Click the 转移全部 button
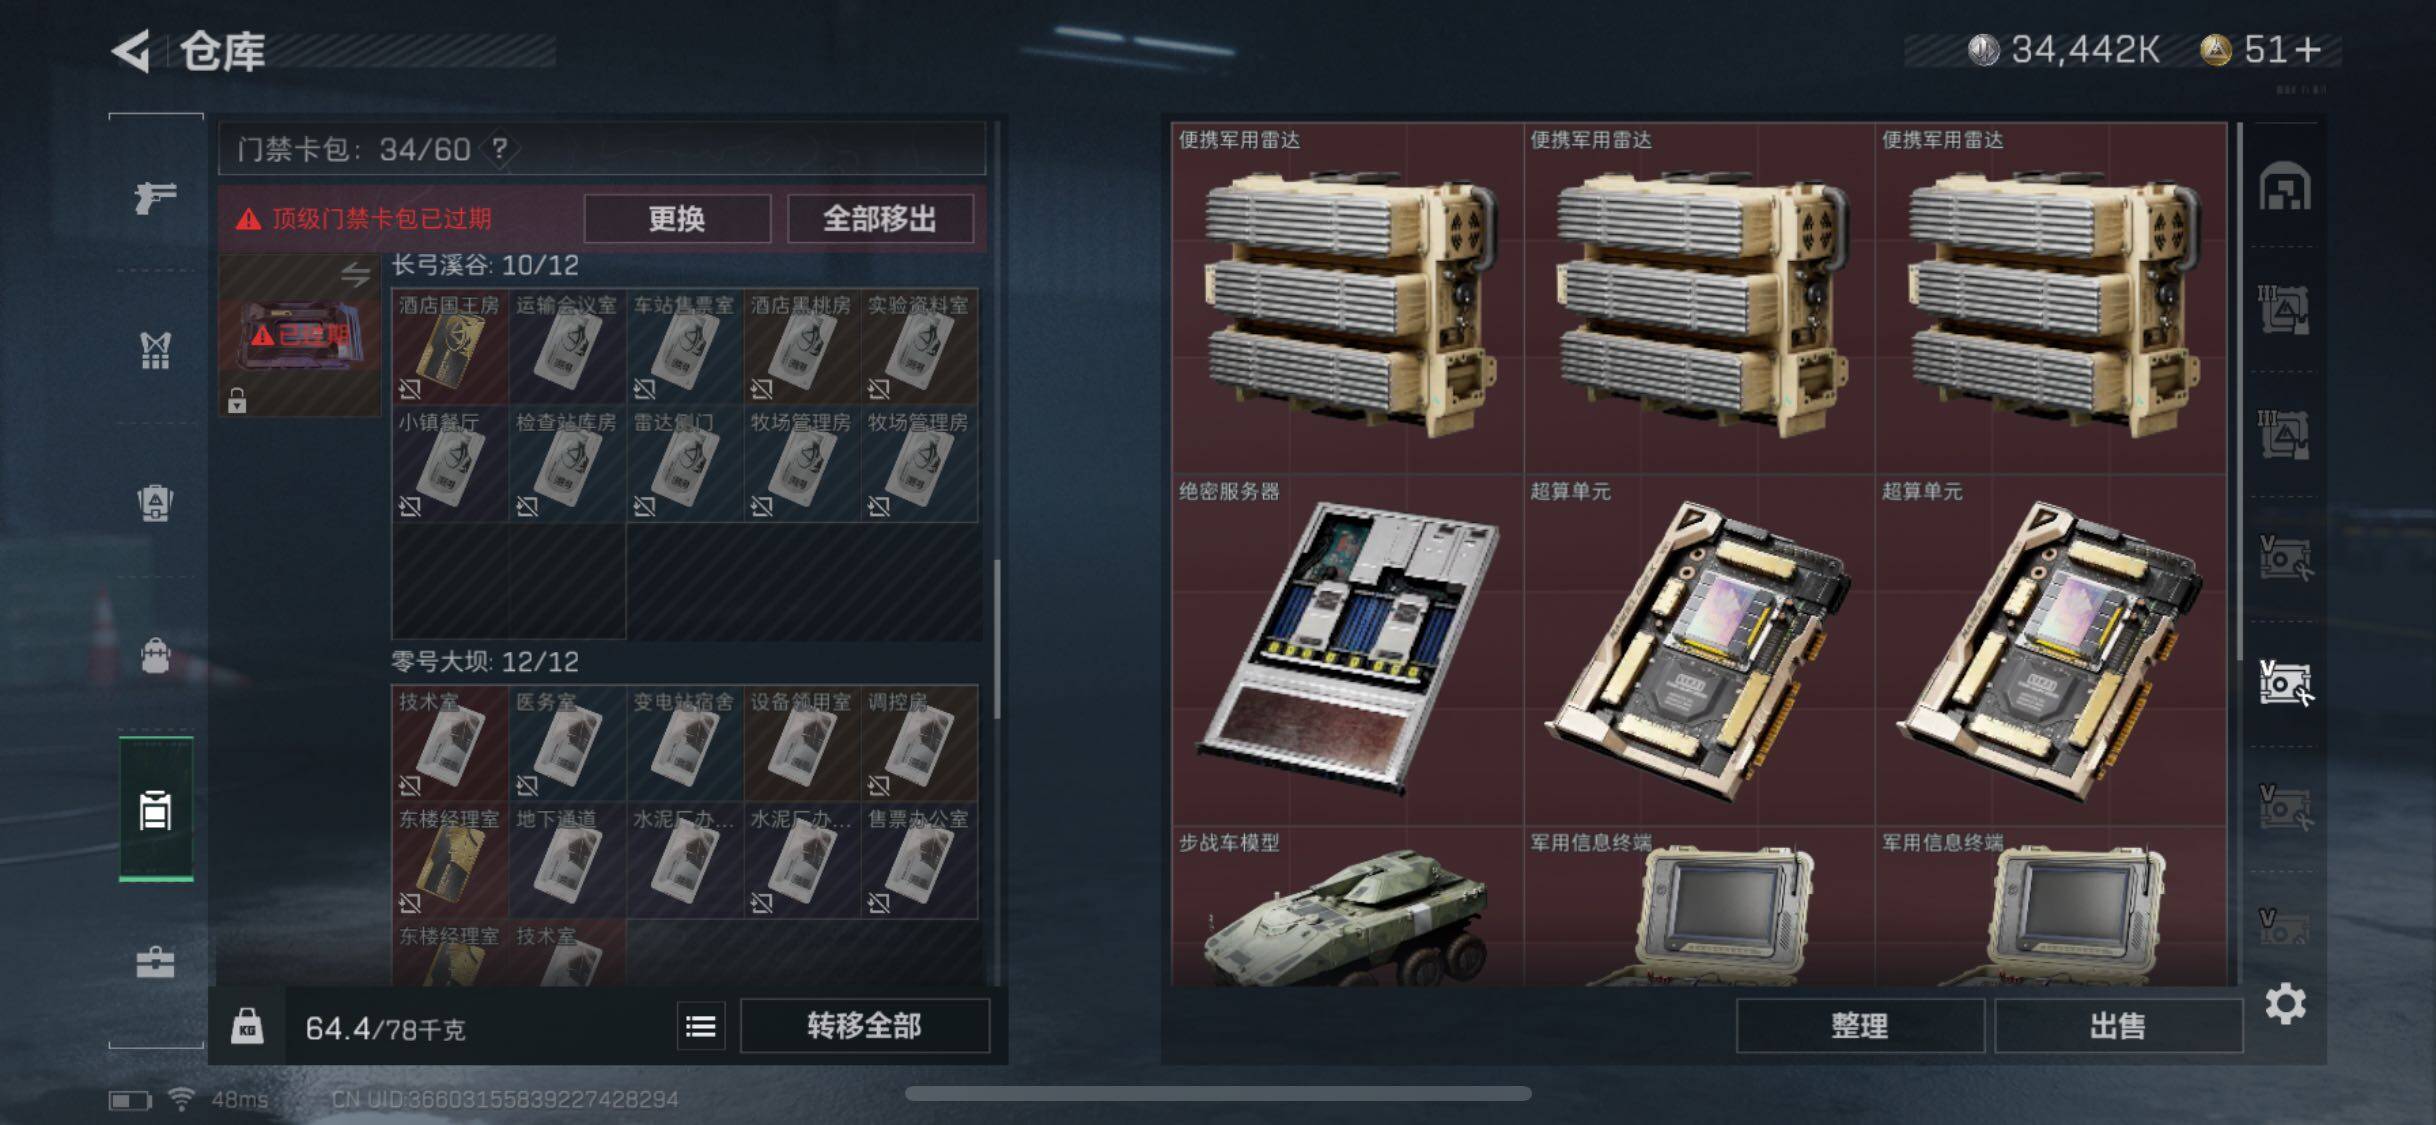 865,1026
